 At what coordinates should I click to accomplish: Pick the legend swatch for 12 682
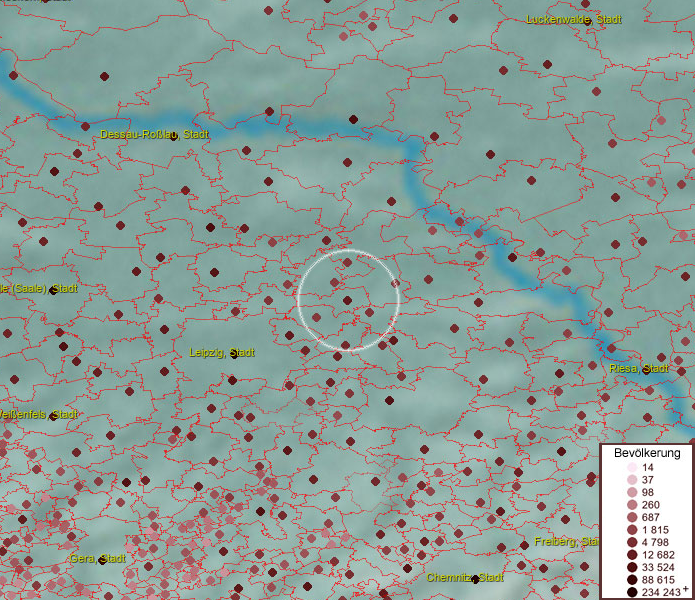pos(632,555)
